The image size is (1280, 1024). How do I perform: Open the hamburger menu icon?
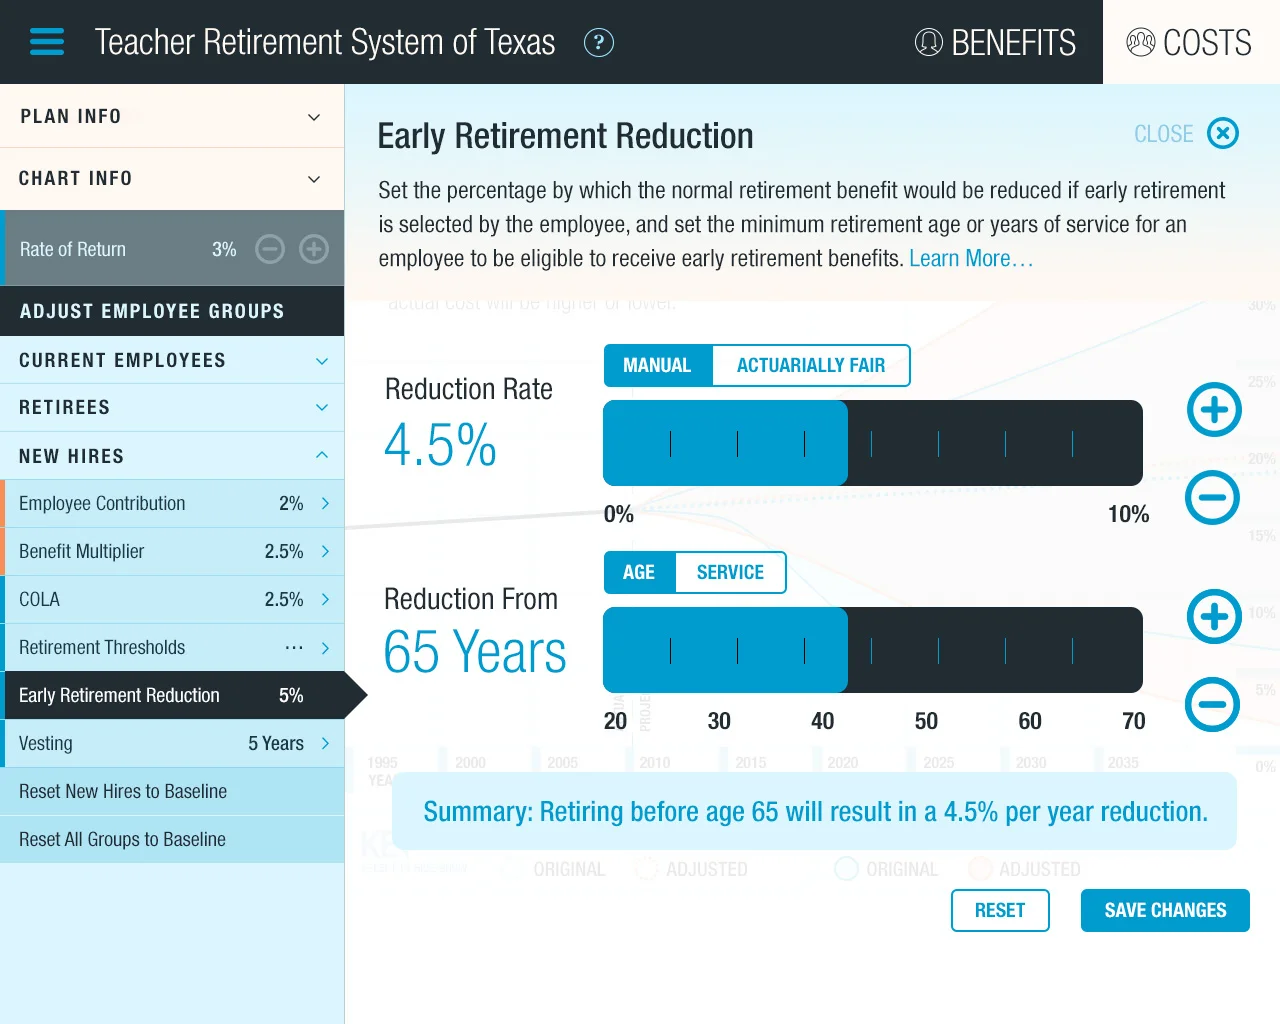point(47,42)
